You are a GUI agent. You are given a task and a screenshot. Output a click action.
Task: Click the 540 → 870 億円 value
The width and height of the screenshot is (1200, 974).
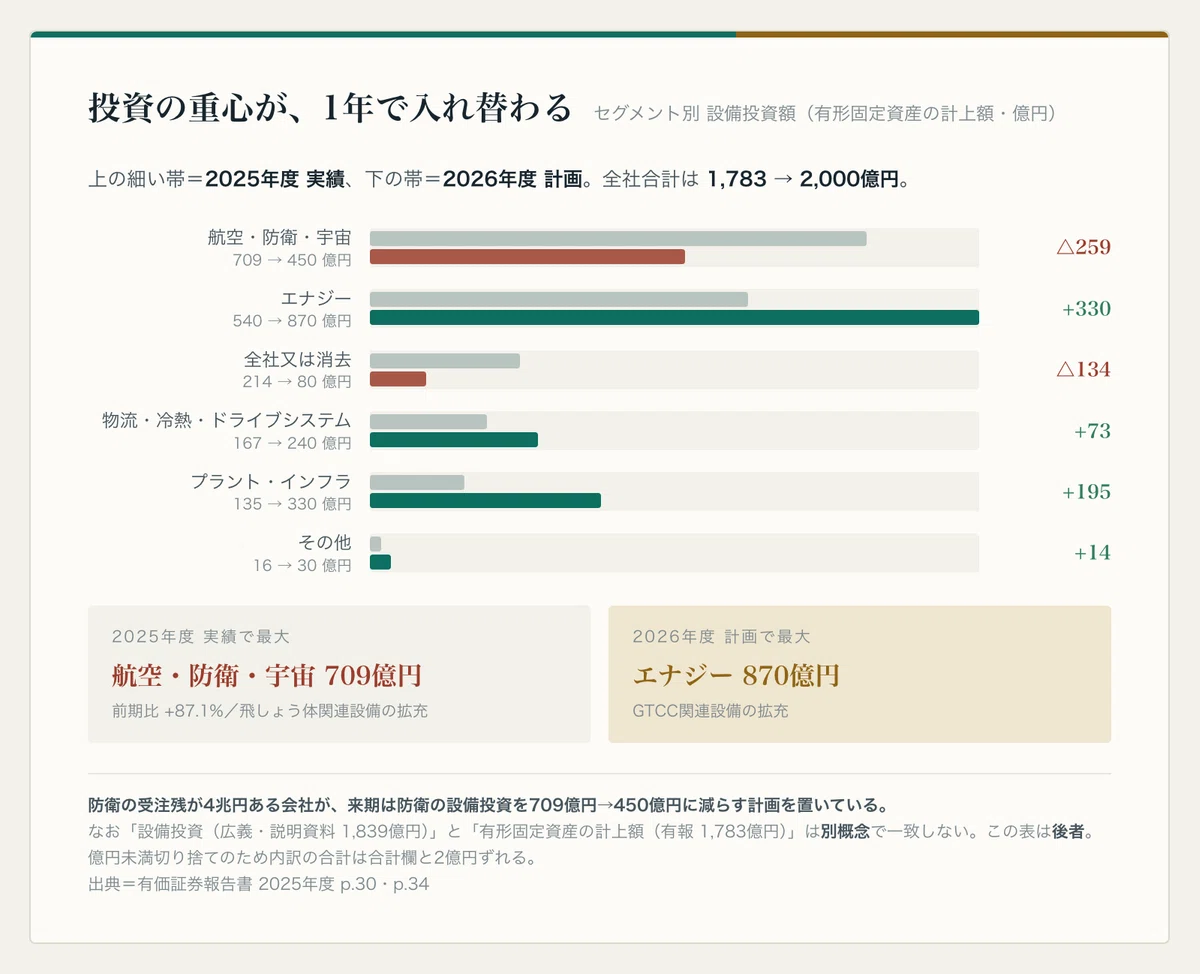point(292,321)
